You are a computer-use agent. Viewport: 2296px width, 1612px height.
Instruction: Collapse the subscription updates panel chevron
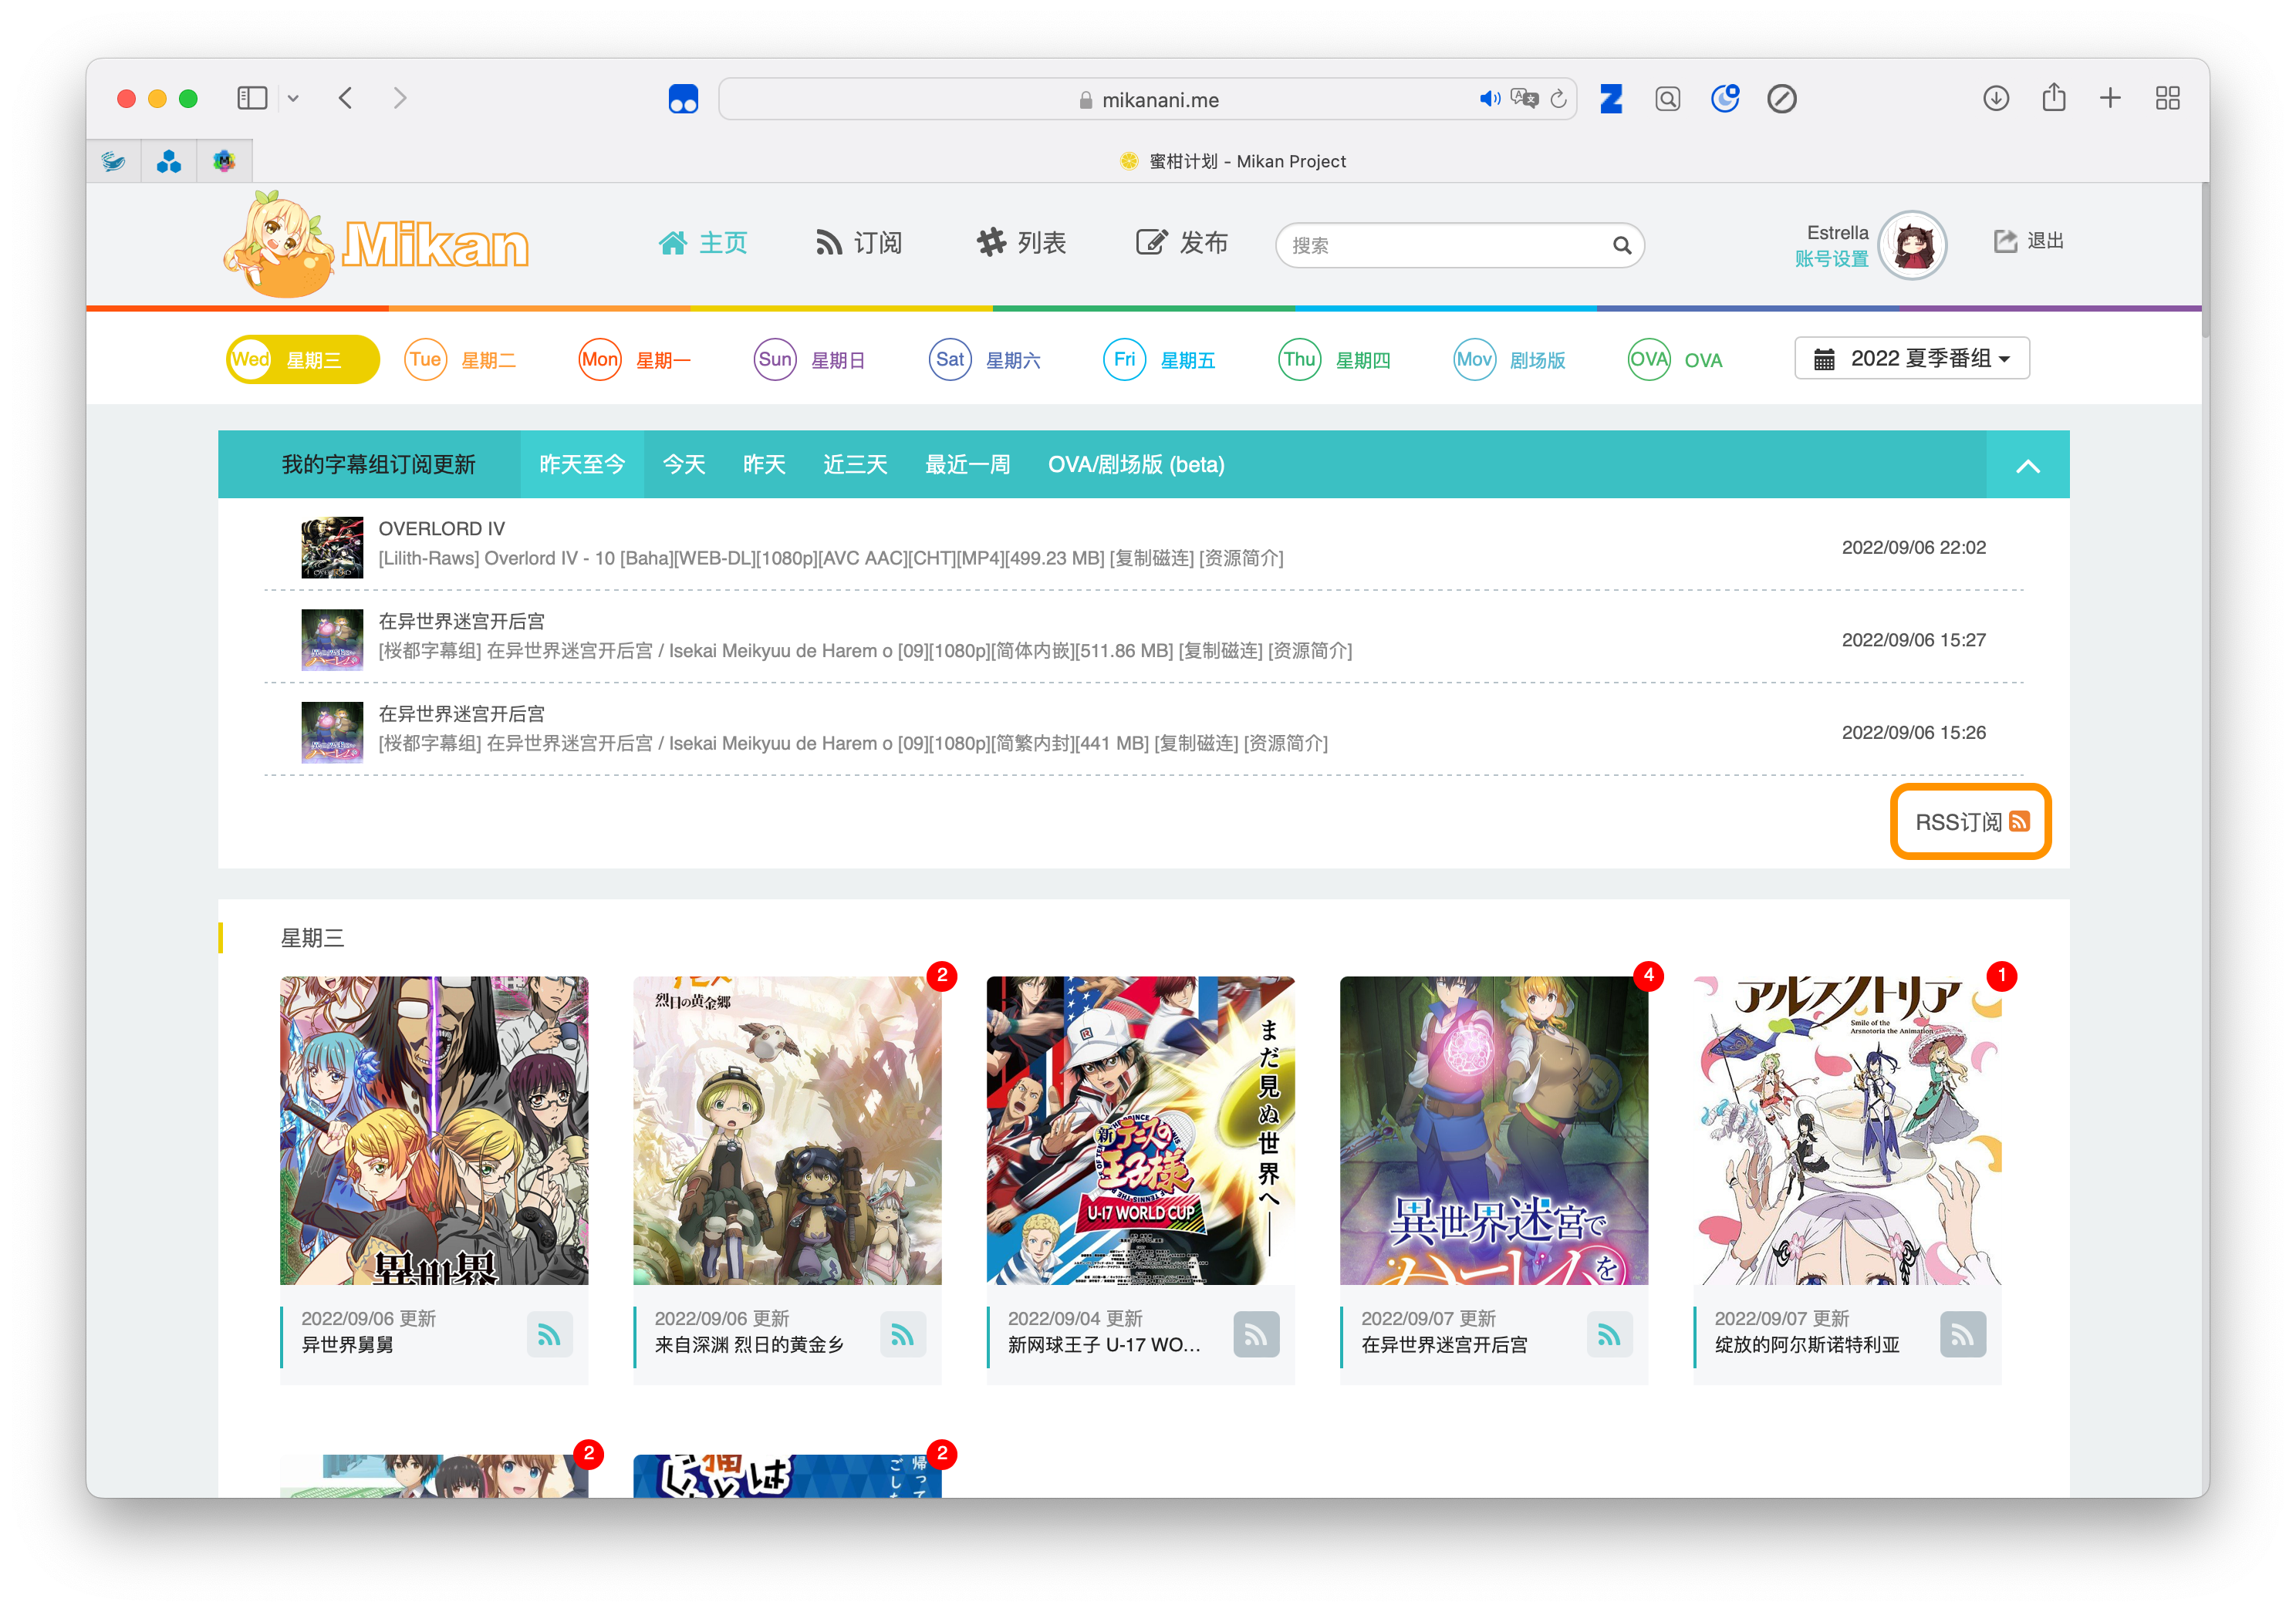tap(2027, 465)
